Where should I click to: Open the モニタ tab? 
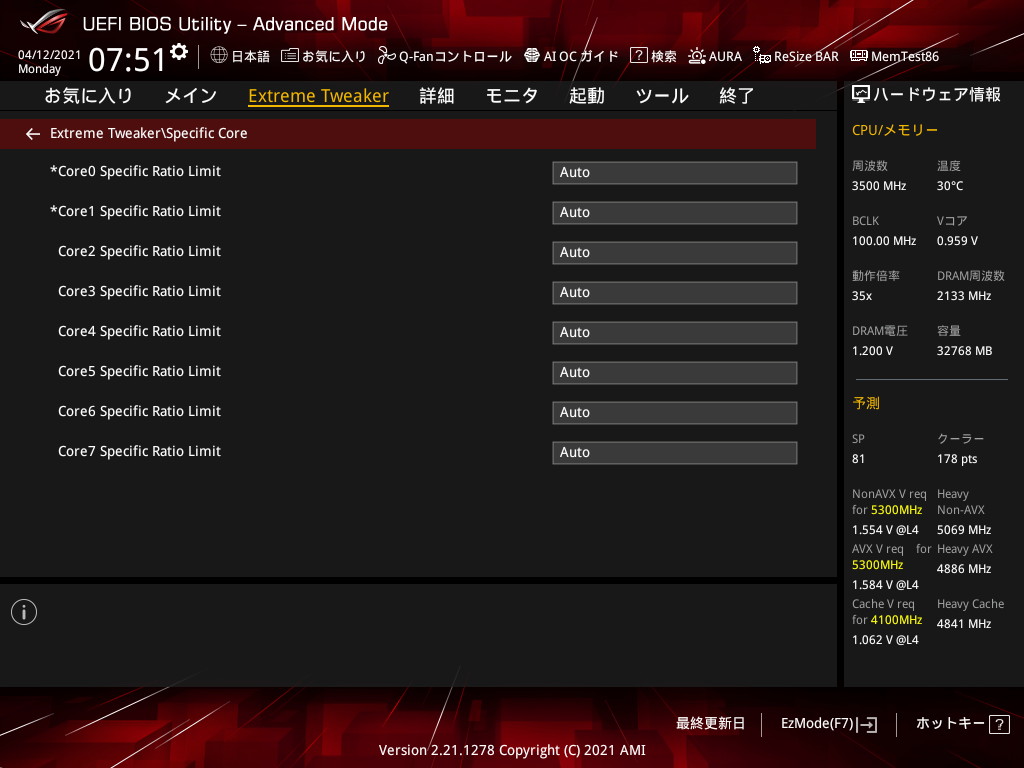click(x=512, y=96)
